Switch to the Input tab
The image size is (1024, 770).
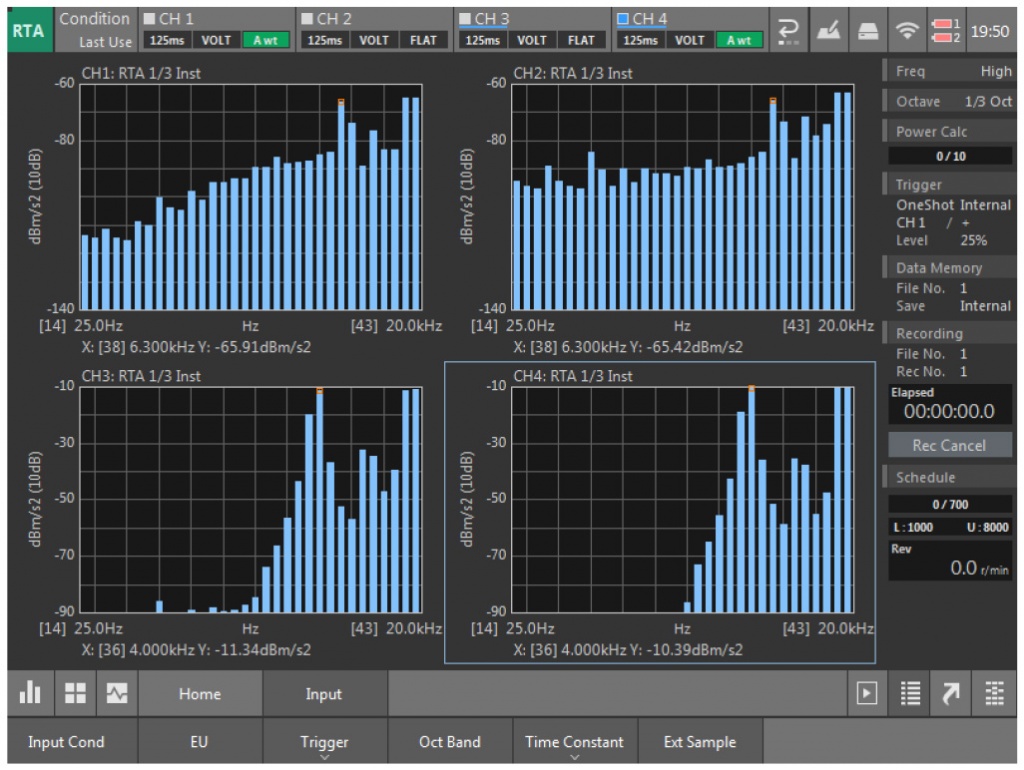click(324, 694)
